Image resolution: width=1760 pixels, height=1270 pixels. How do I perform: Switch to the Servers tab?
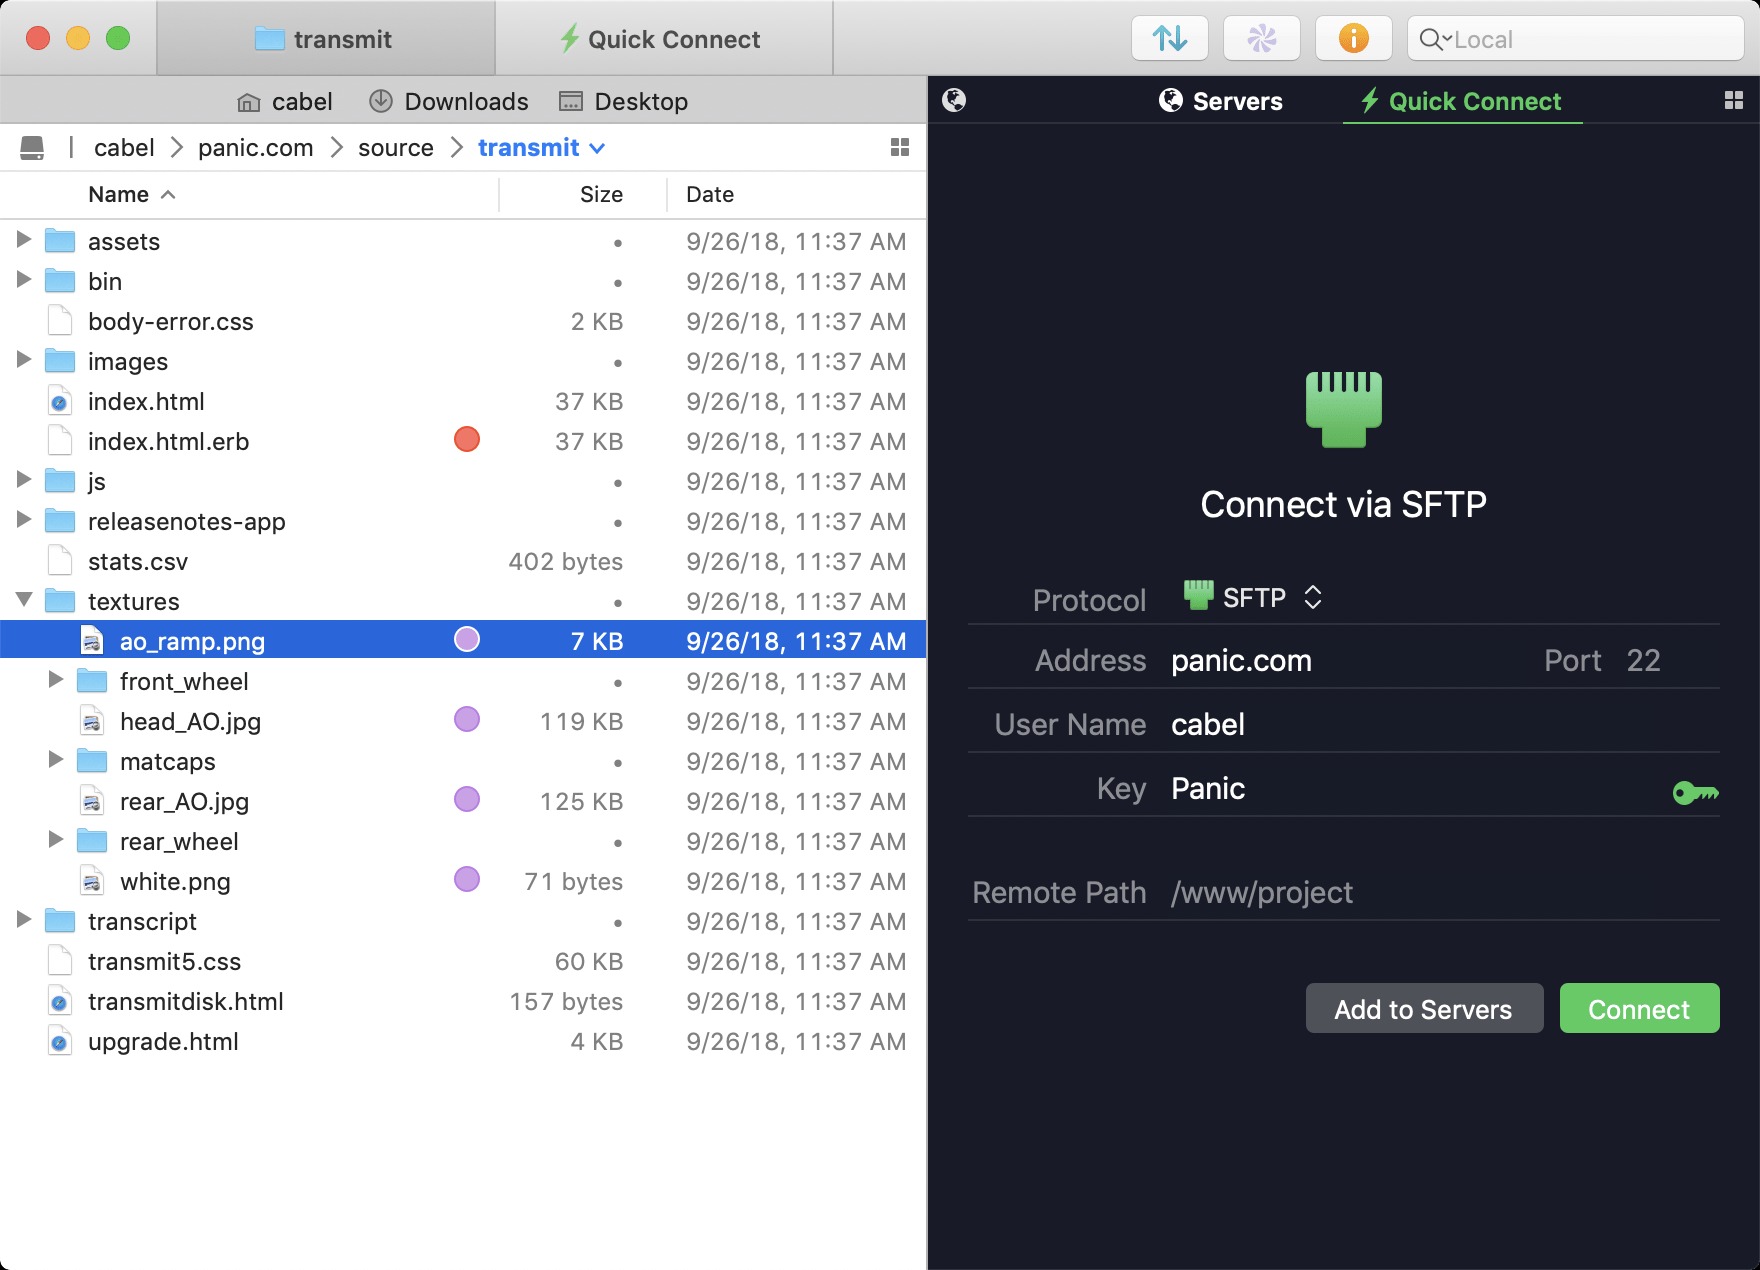(x=1220, y=100)
